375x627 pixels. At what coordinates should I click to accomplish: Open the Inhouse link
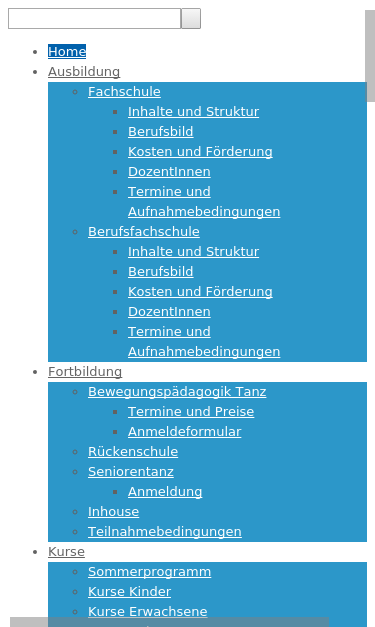point(114,511)
